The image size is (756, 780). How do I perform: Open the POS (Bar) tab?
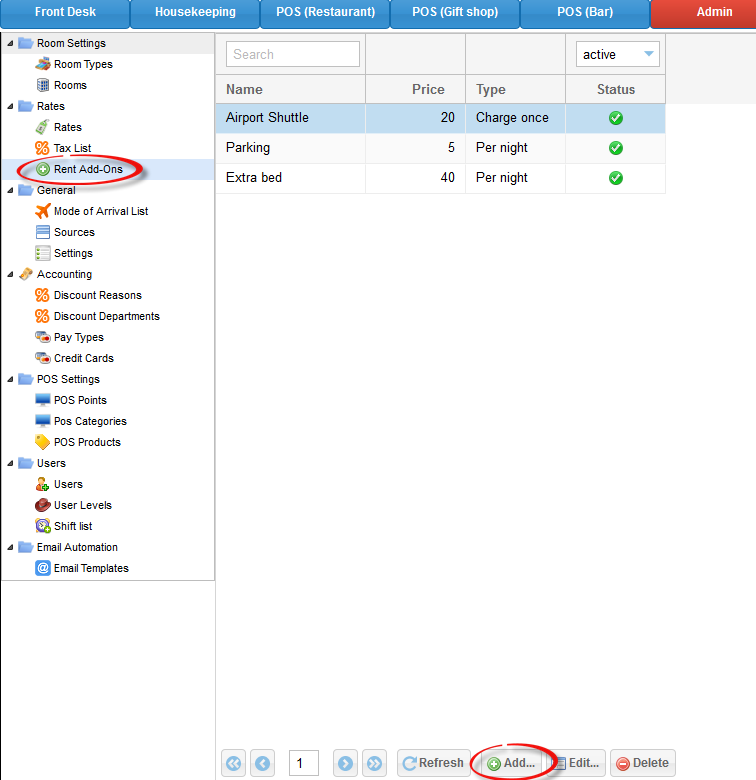(585, 13)
